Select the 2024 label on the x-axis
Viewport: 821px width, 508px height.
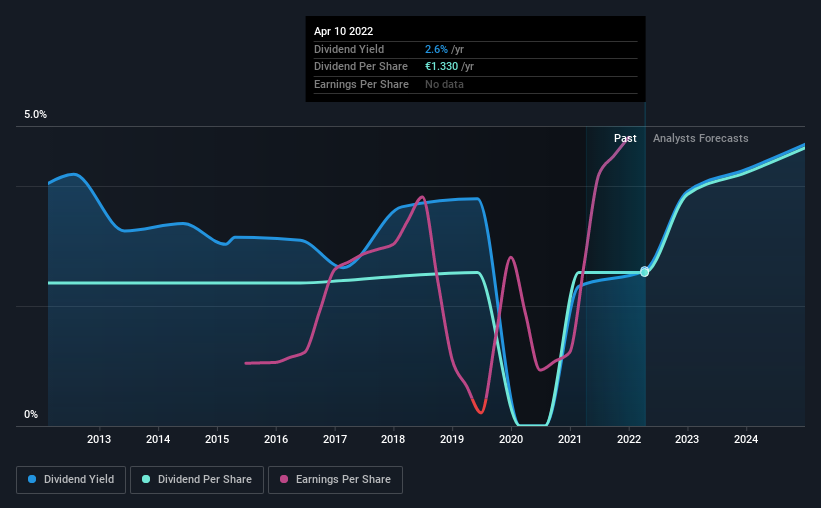tap(746, 439)
